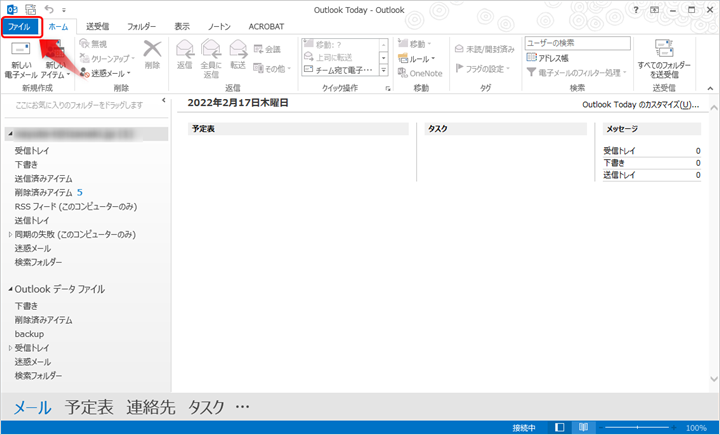
Task: Open the フォルダー ribbon tab
Action: [x=141, y=27]
